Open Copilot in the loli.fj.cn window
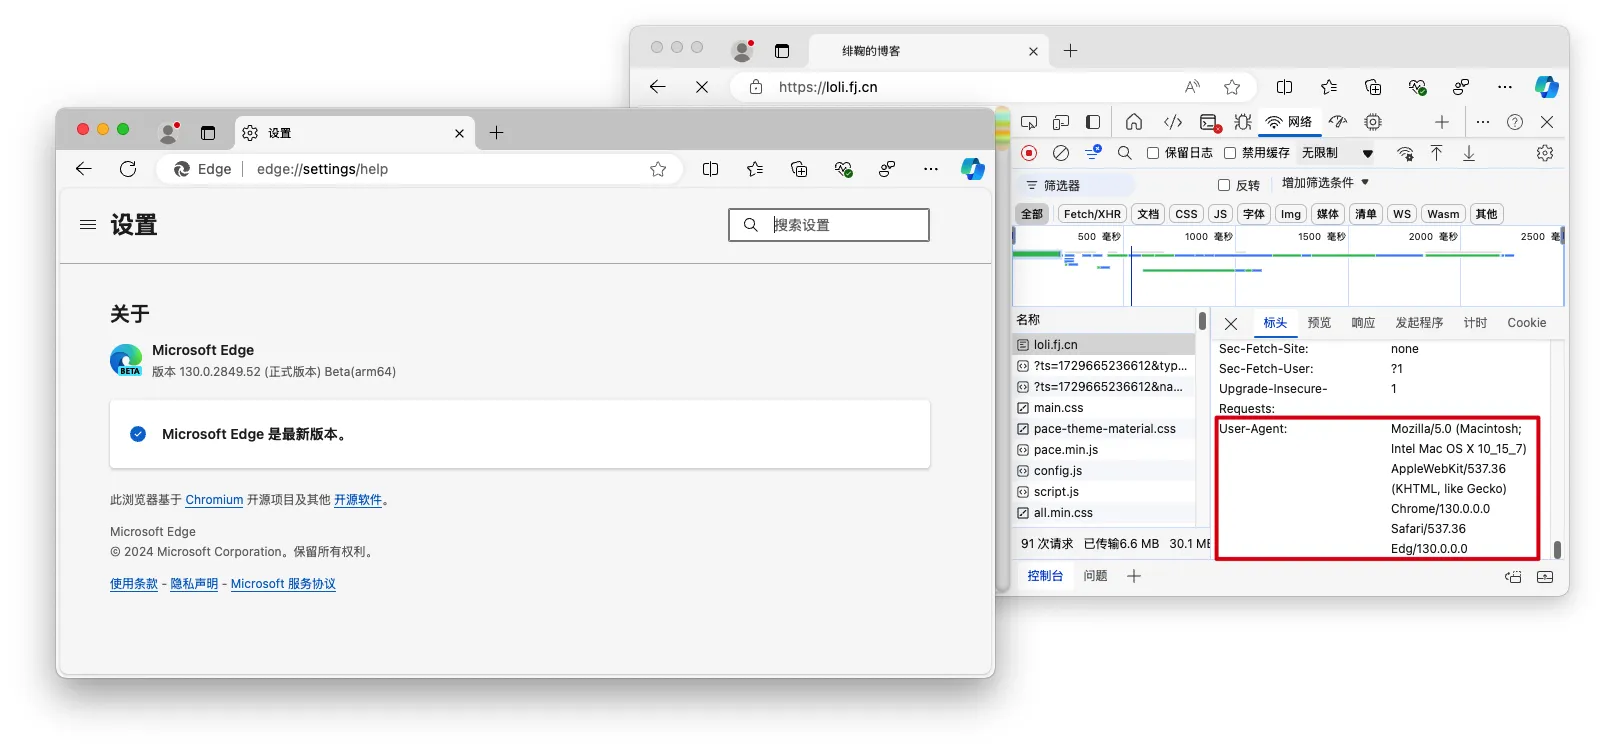Screen dimensions: 1603x752 tap(1547, 87)
